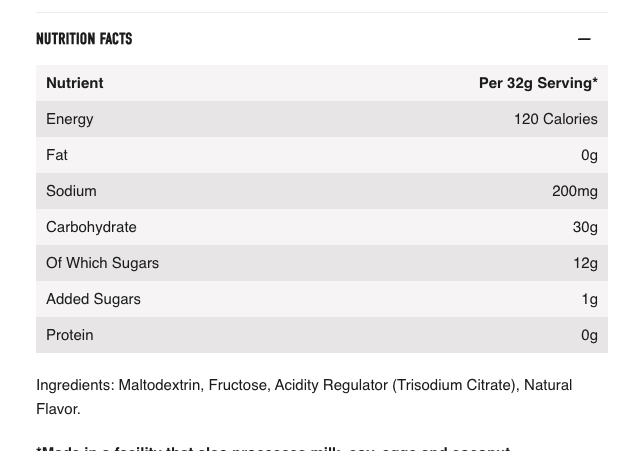The height and width of the screenshot is (451, 643).
Task: Select the Fat row label
Action: click(x=57, y=155)
